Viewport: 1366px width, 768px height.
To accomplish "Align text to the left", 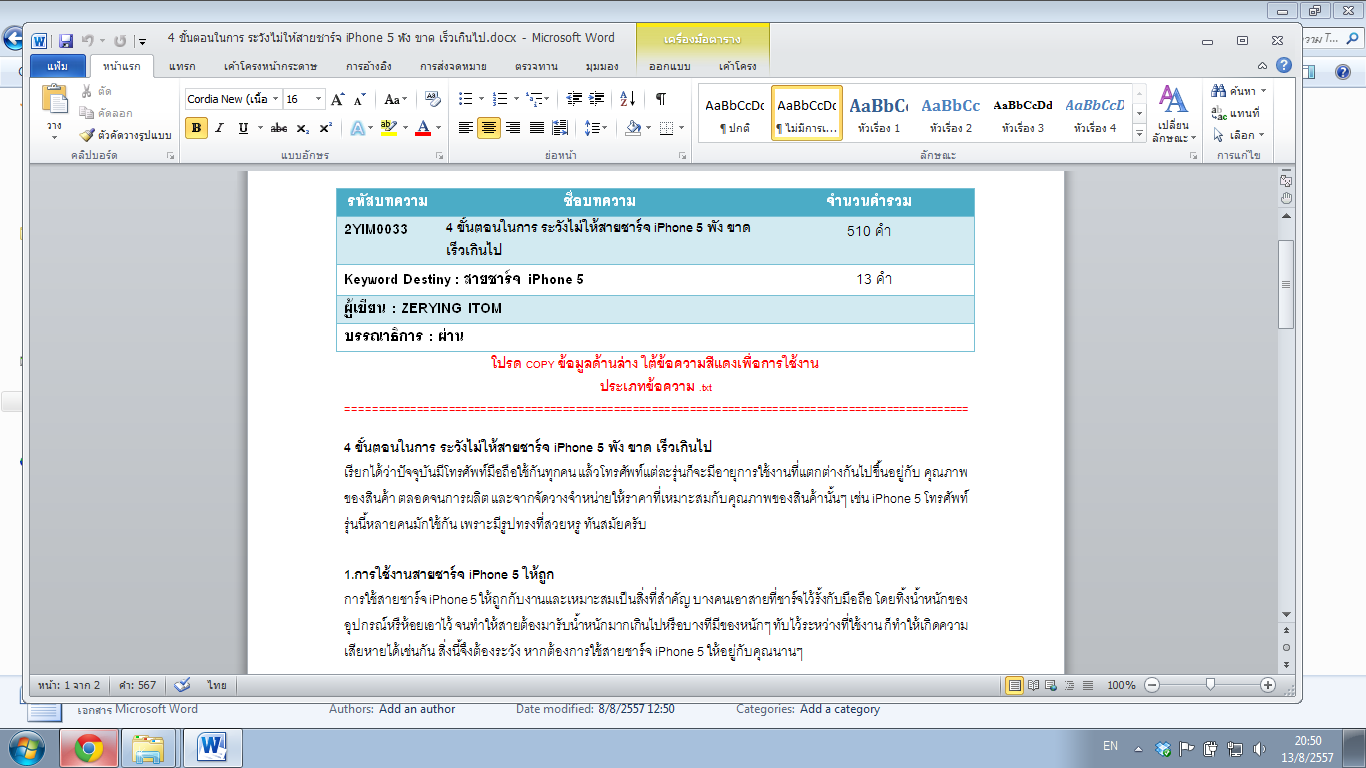I will tap(465, 128).
